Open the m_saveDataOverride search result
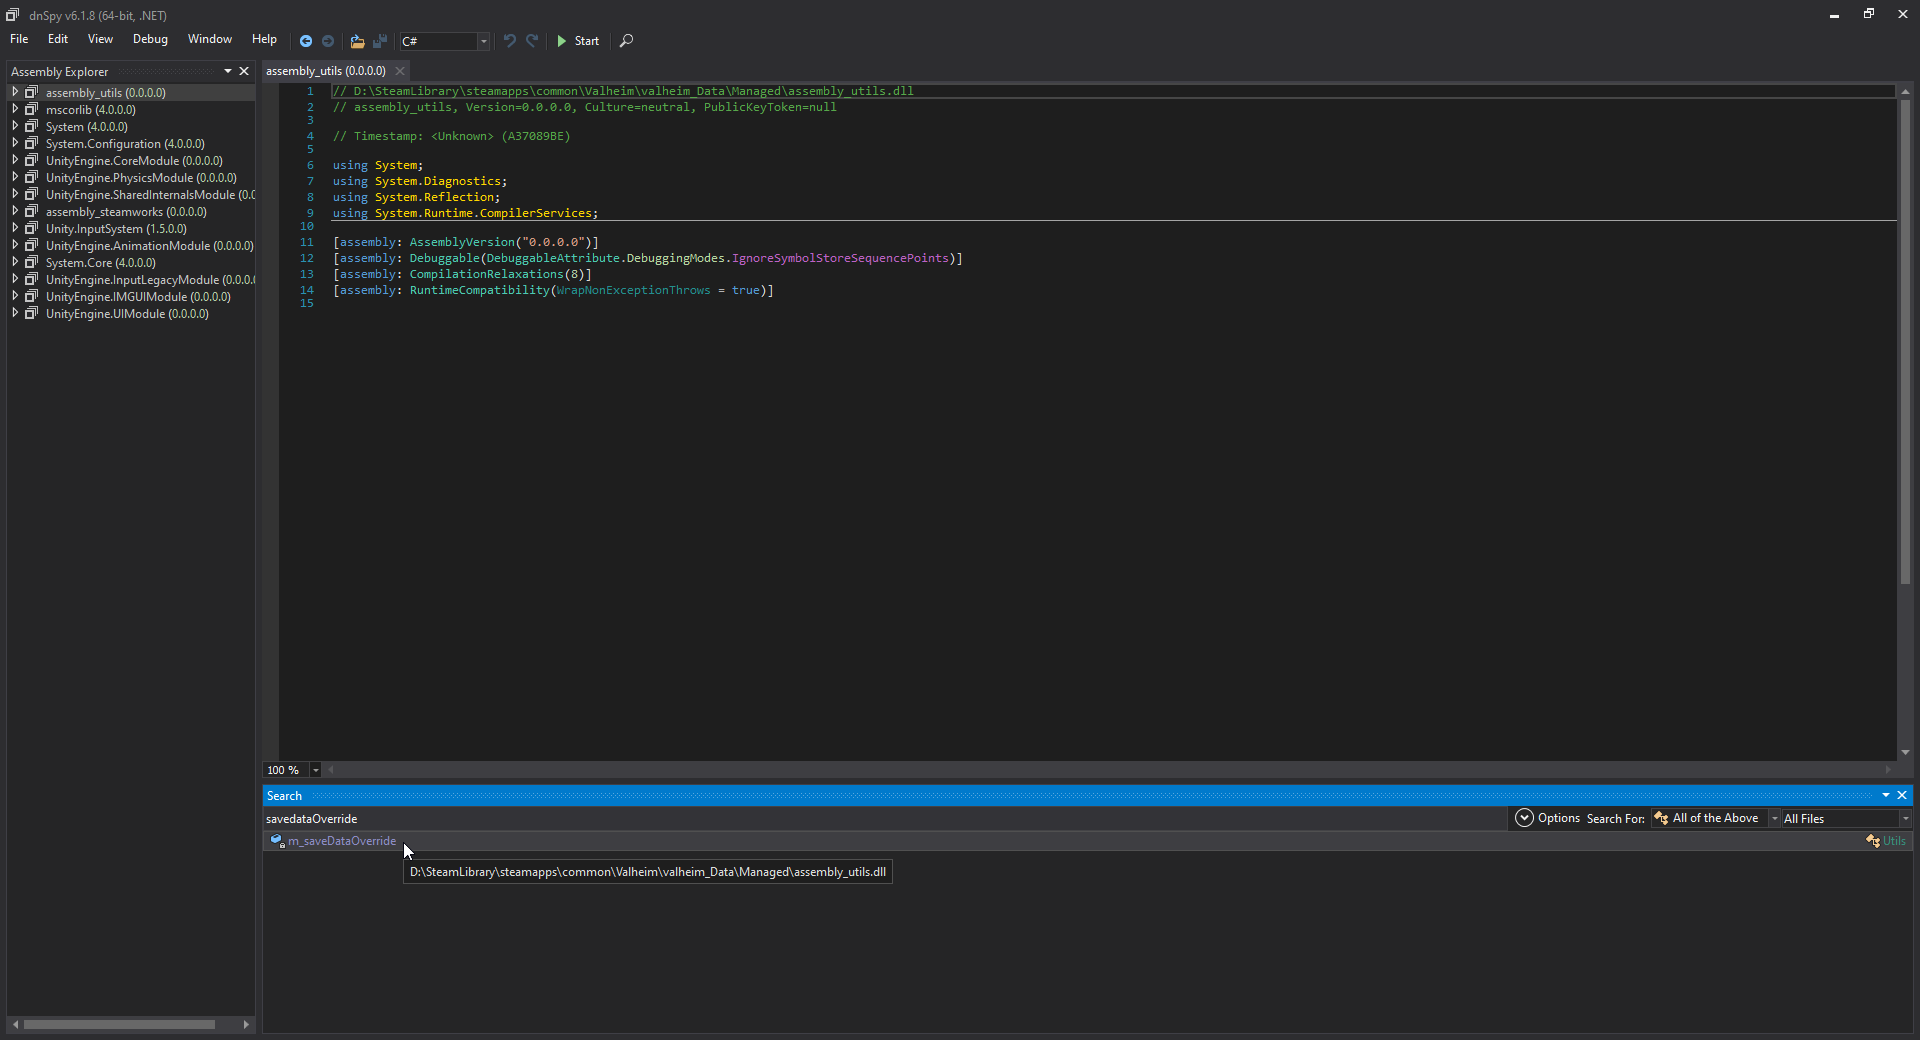Screen dimensions: 1920x1040 342,841
